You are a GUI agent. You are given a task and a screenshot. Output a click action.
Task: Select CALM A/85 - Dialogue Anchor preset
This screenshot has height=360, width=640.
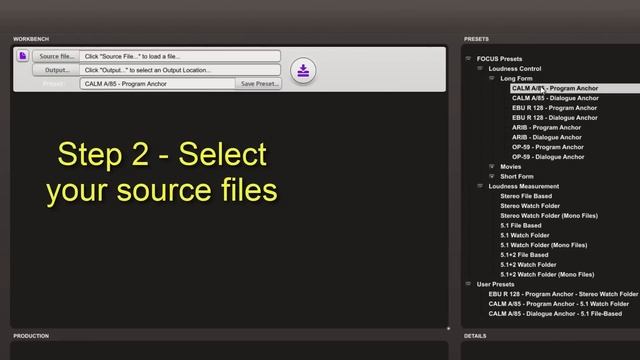[555, 98]
